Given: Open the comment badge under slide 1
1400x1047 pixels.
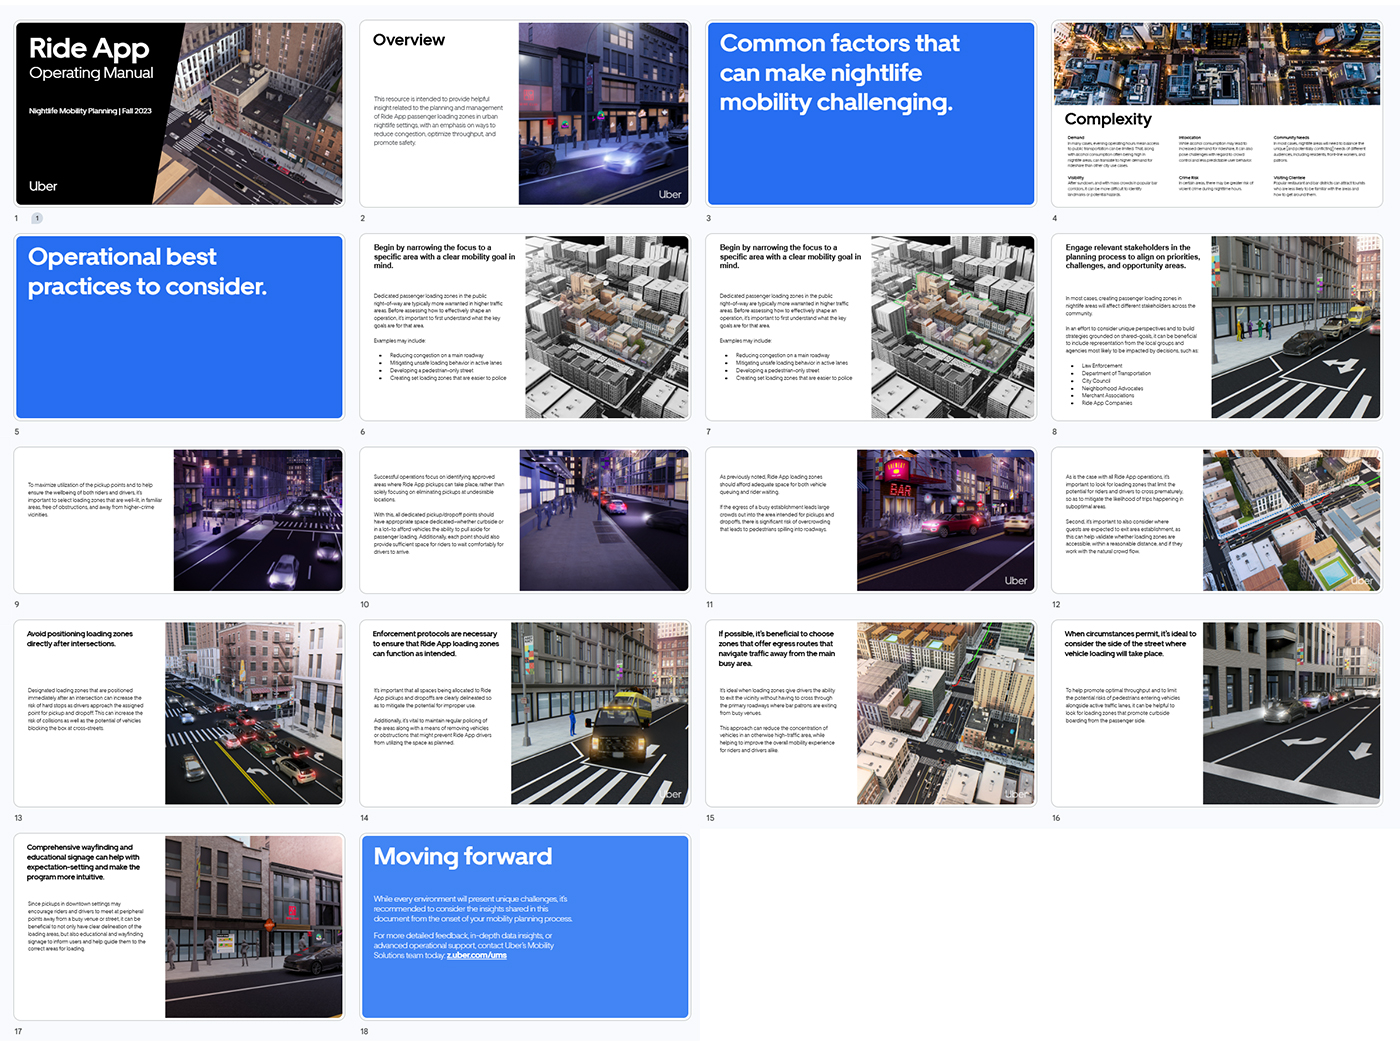Looking at the screenshot, I should coord(37,218).
